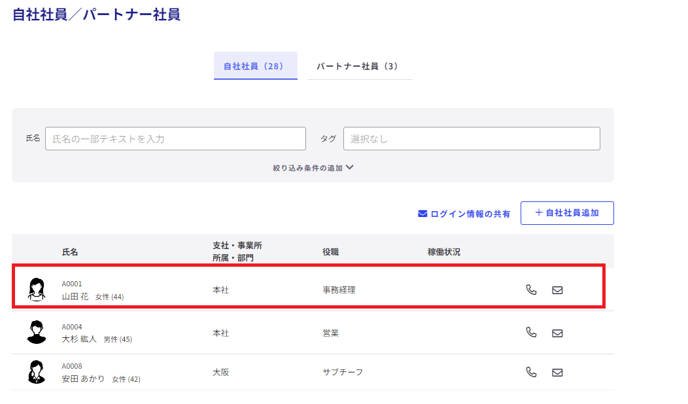This screenshot has width=688, height=404.
Task: Click the phone icon for 山田 花
Action: pyautogui.click(x=531, y=290)
